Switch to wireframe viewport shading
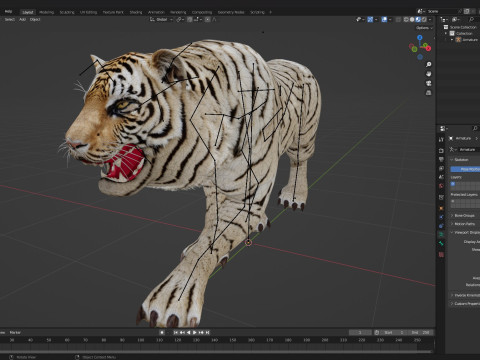Screen dimensions: 480x360 [406, 20]
